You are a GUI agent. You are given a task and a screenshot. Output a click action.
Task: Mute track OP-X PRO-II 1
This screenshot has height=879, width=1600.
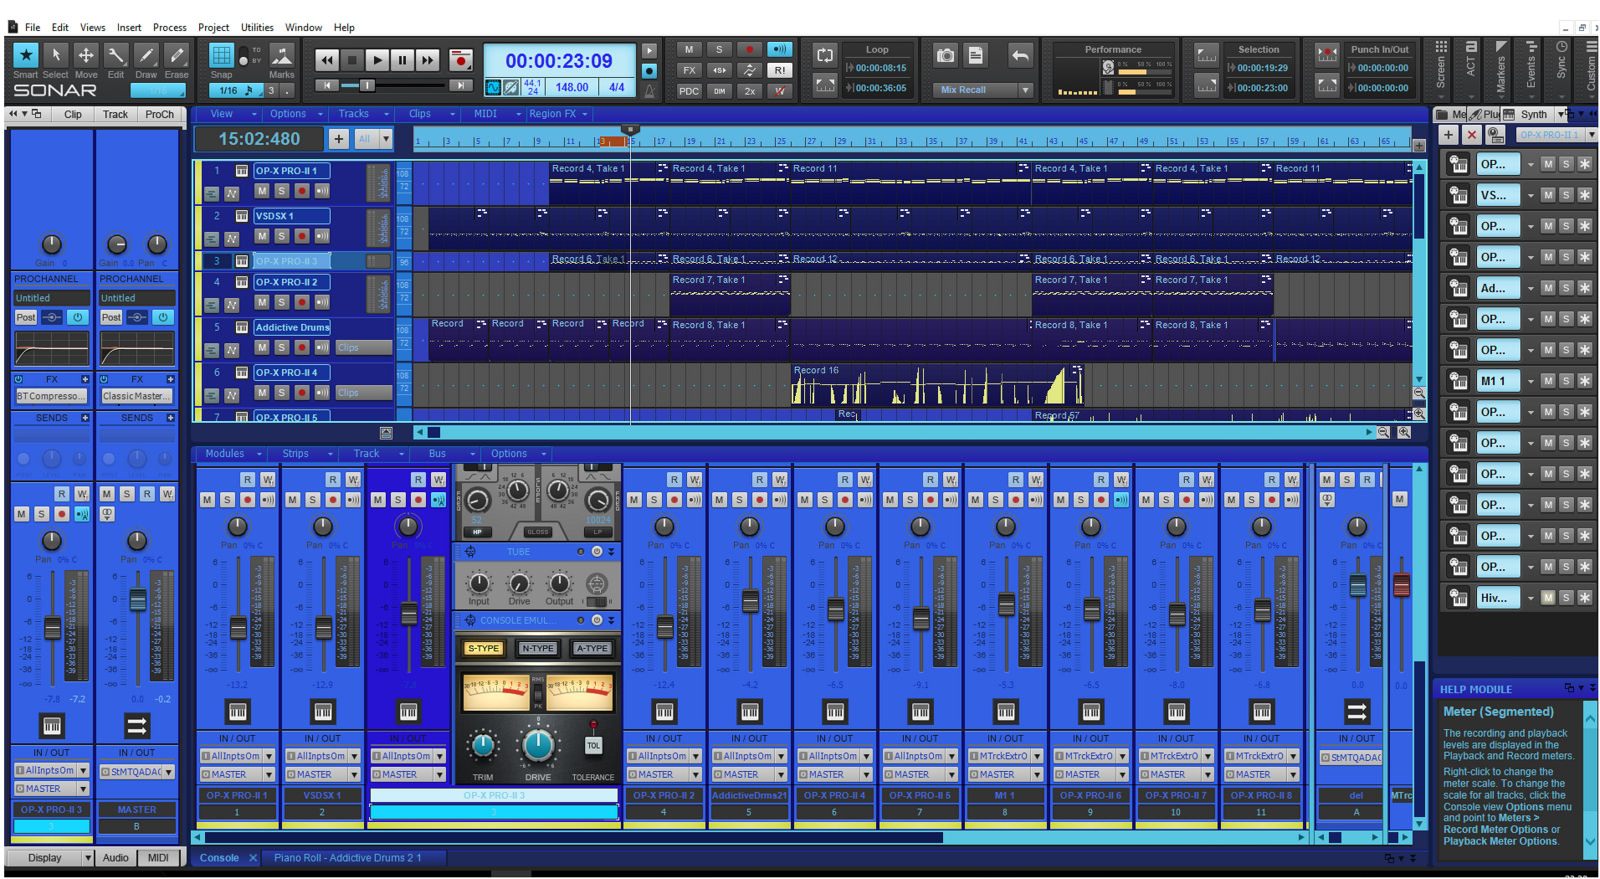[262, 190]
